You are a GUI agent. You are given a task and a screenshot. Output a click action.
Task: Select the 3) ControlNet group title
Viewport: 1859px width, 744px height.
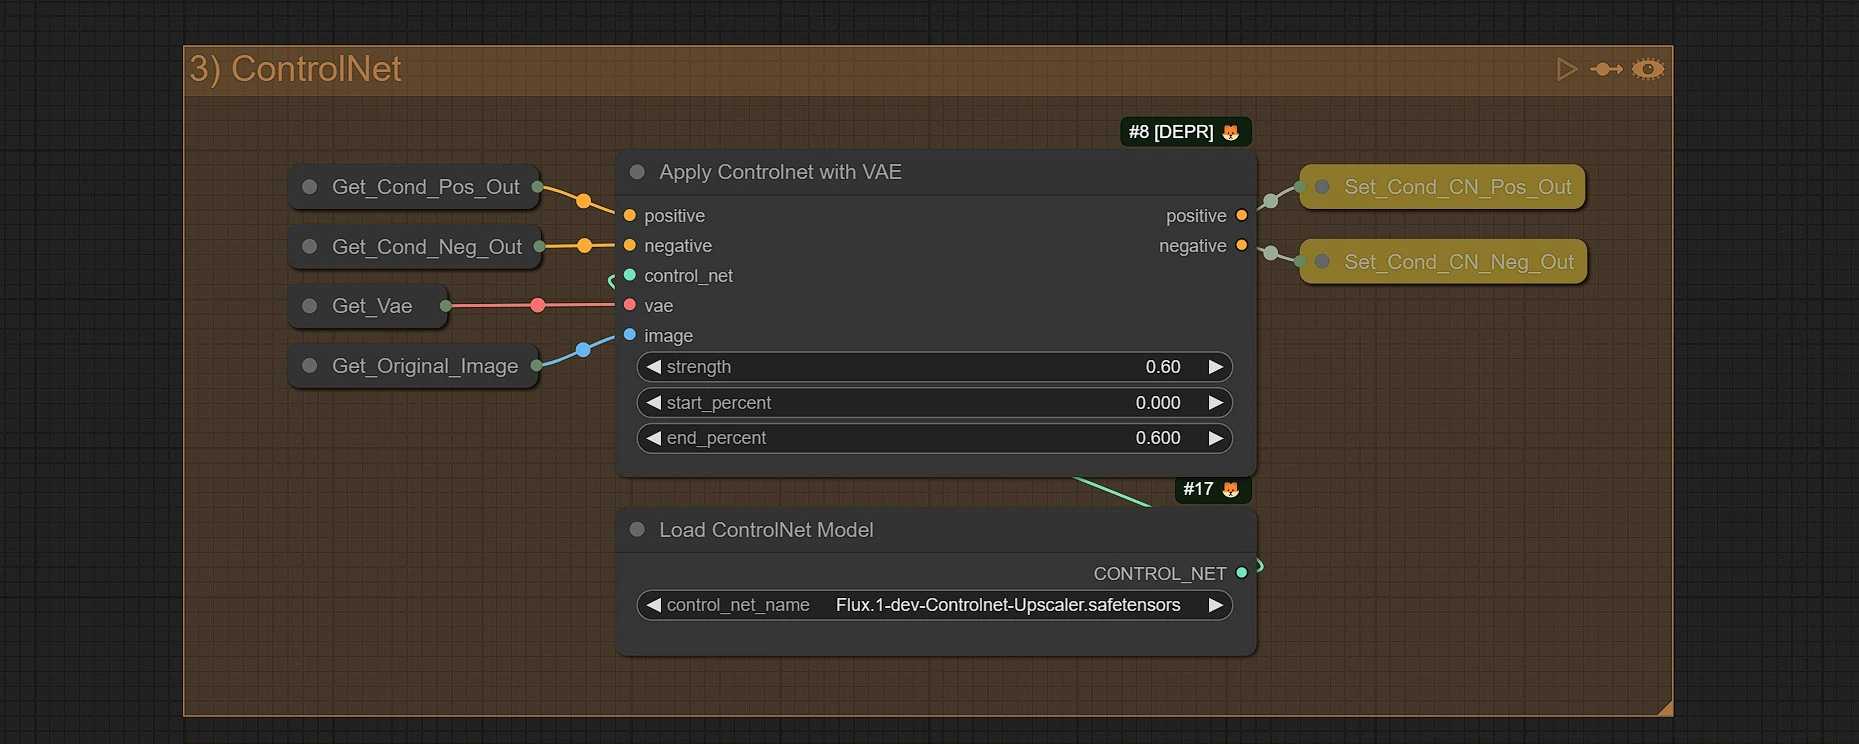click(x=295, y=69)
